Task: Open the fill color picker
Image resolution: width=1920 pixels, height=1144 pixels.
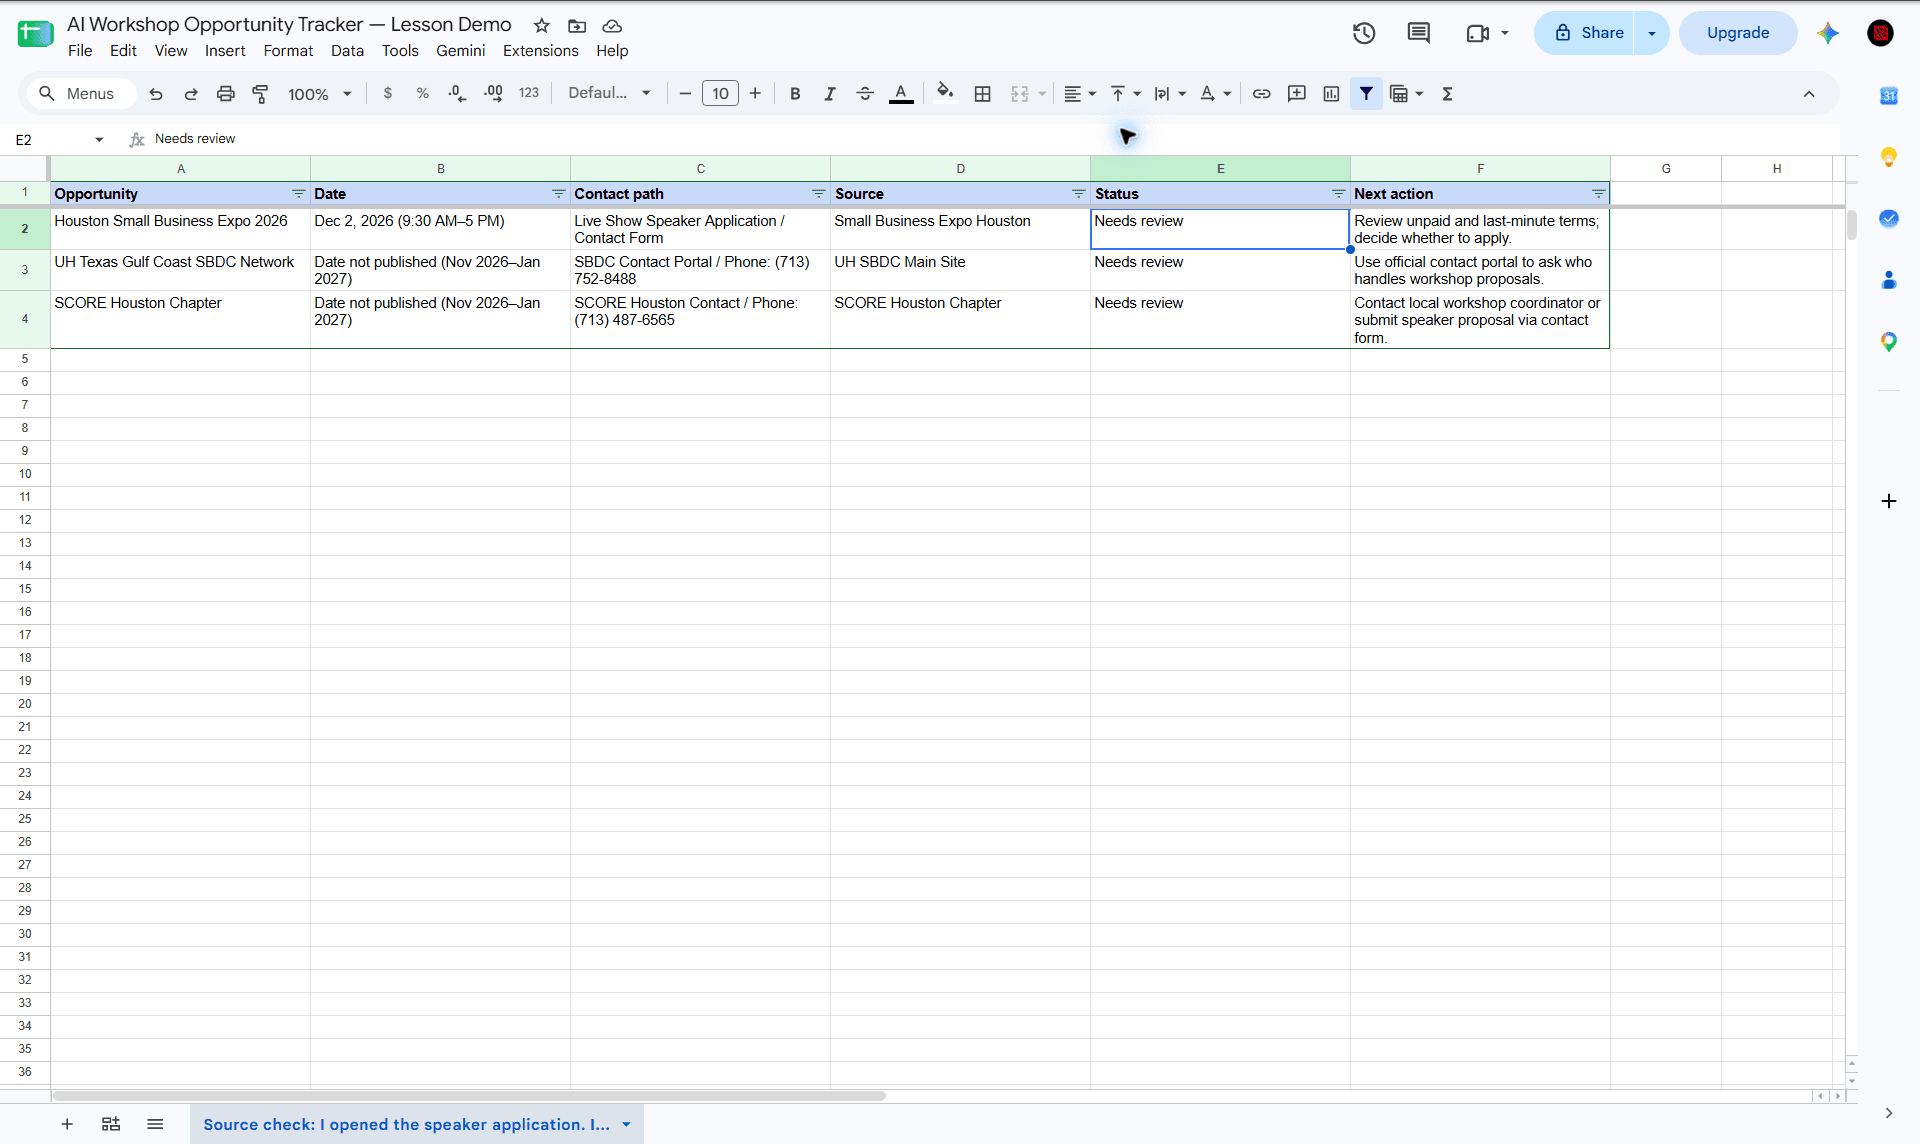Action: (x=945, y=94)
